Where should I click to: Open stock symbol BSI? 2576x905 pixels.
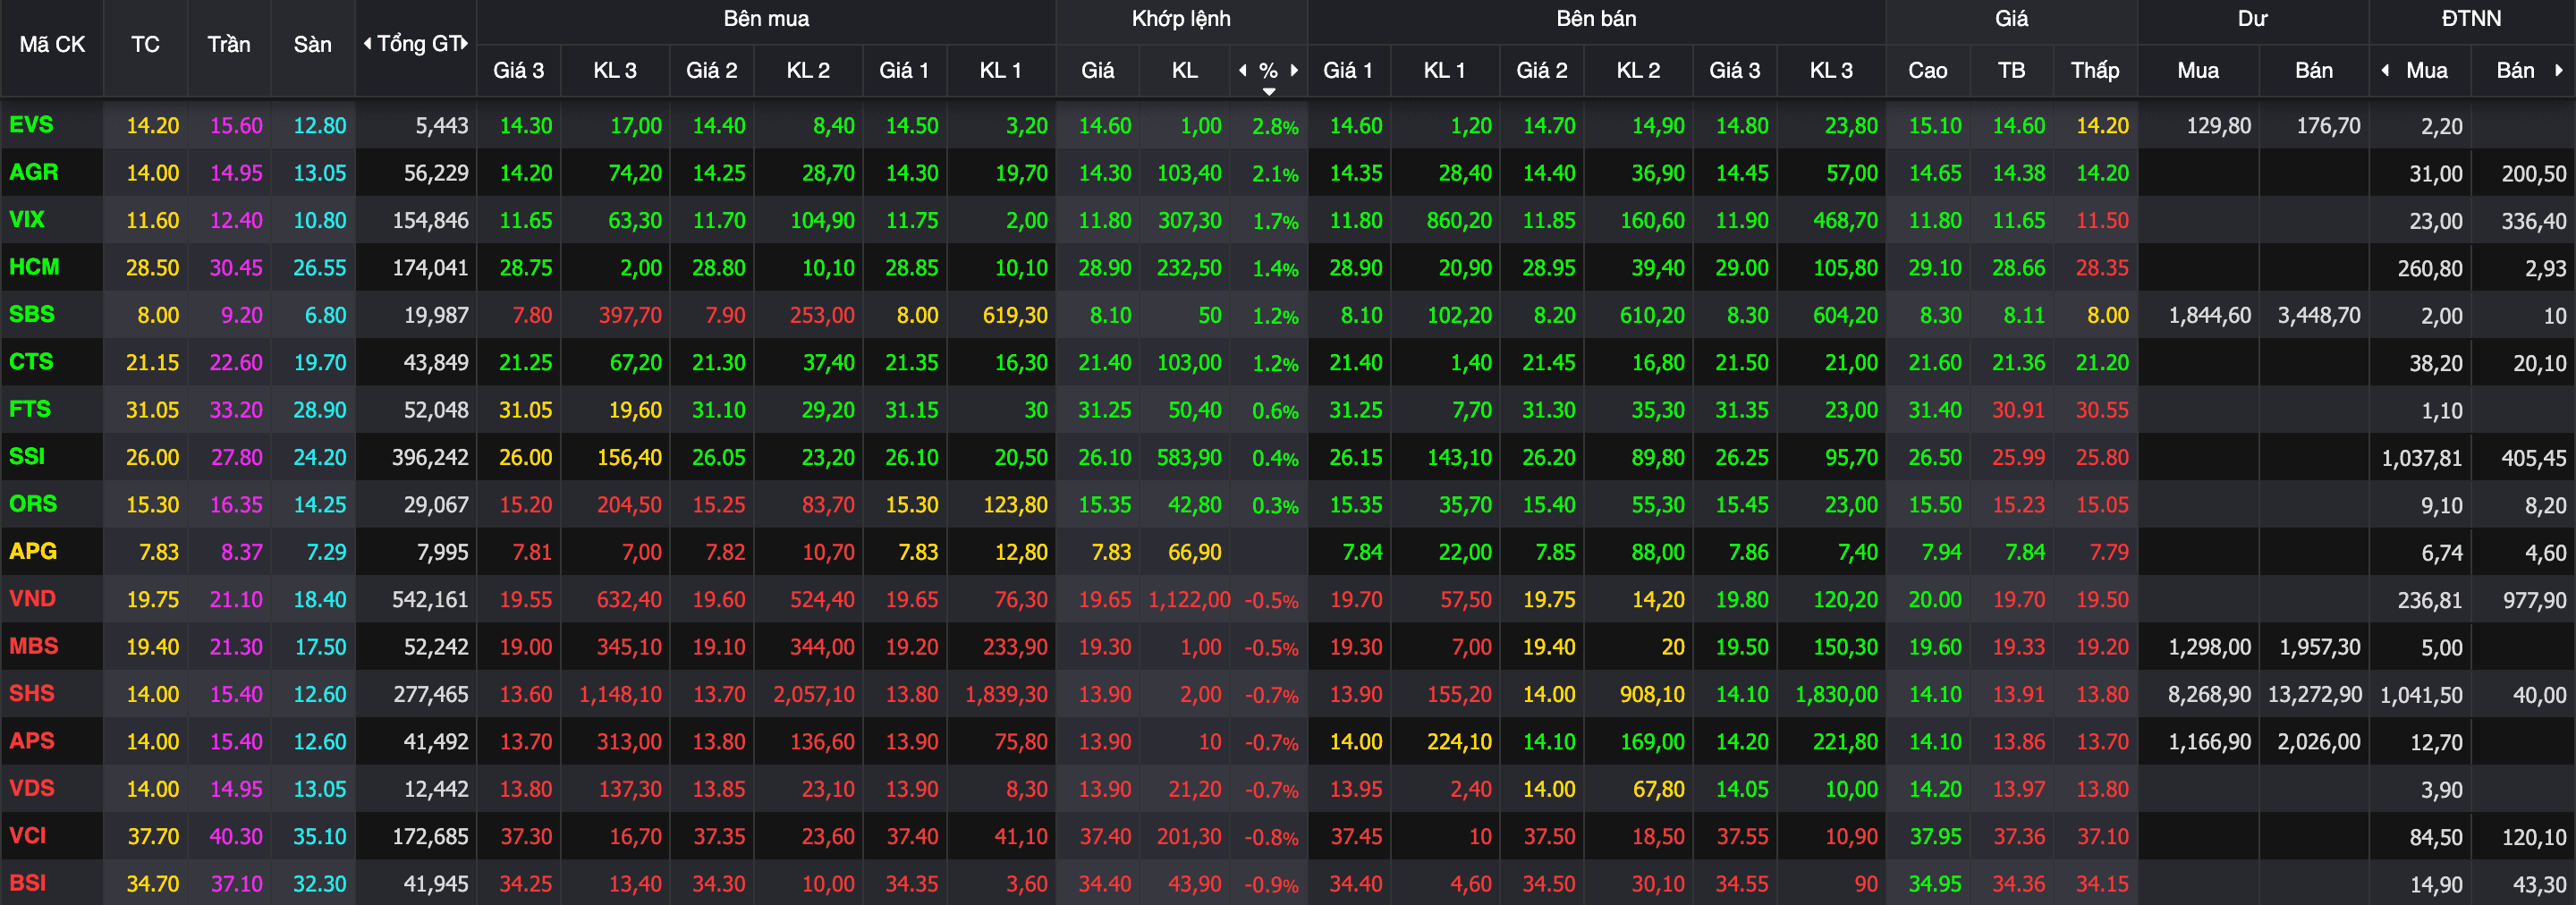27,883
